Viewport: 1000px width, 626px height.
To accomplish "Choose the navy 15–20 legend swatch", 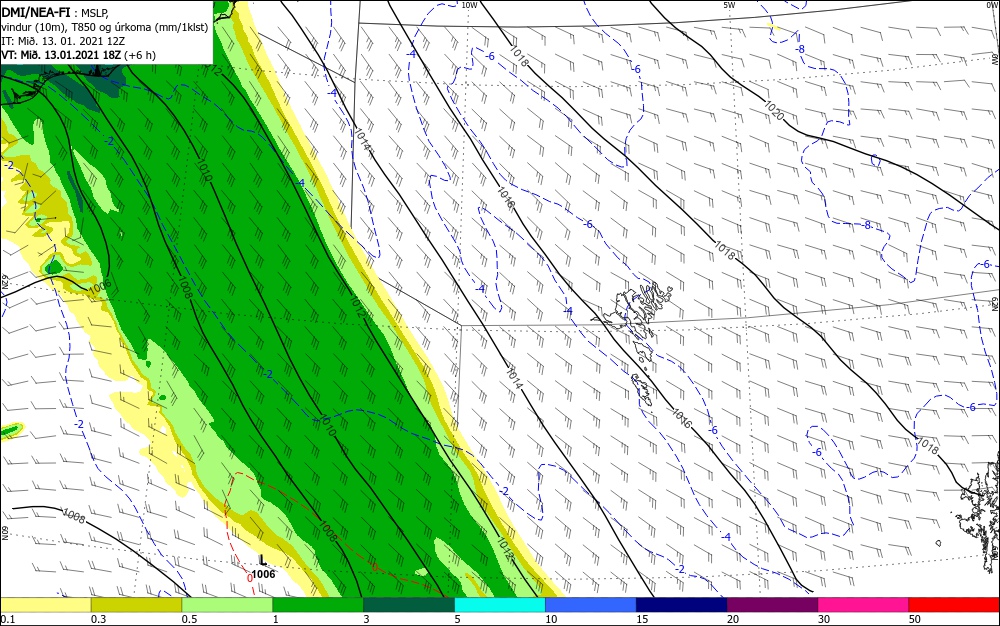I will (x=681, y=605).
